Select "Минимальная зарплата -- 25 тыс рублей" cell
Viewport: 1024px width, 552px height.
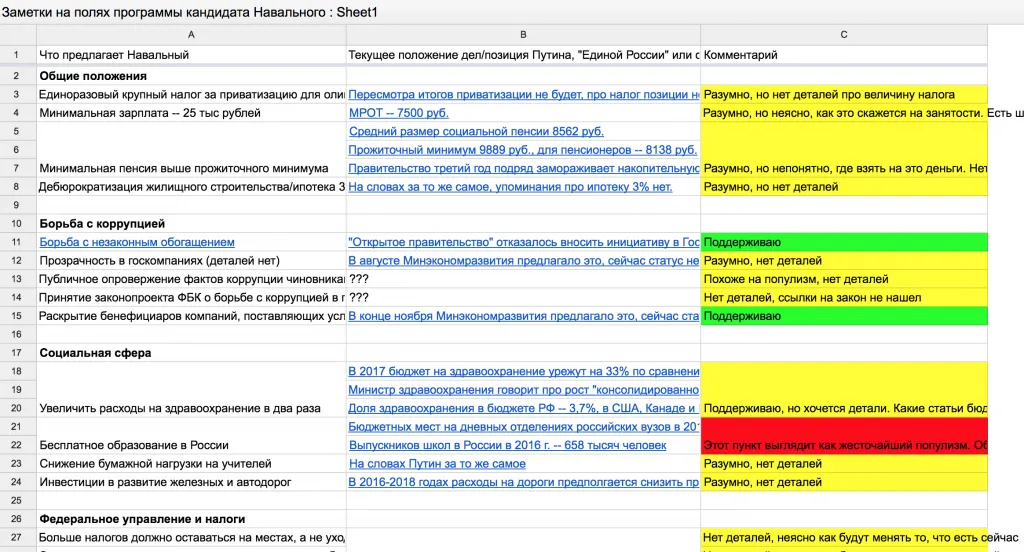[x=189, y=113]
